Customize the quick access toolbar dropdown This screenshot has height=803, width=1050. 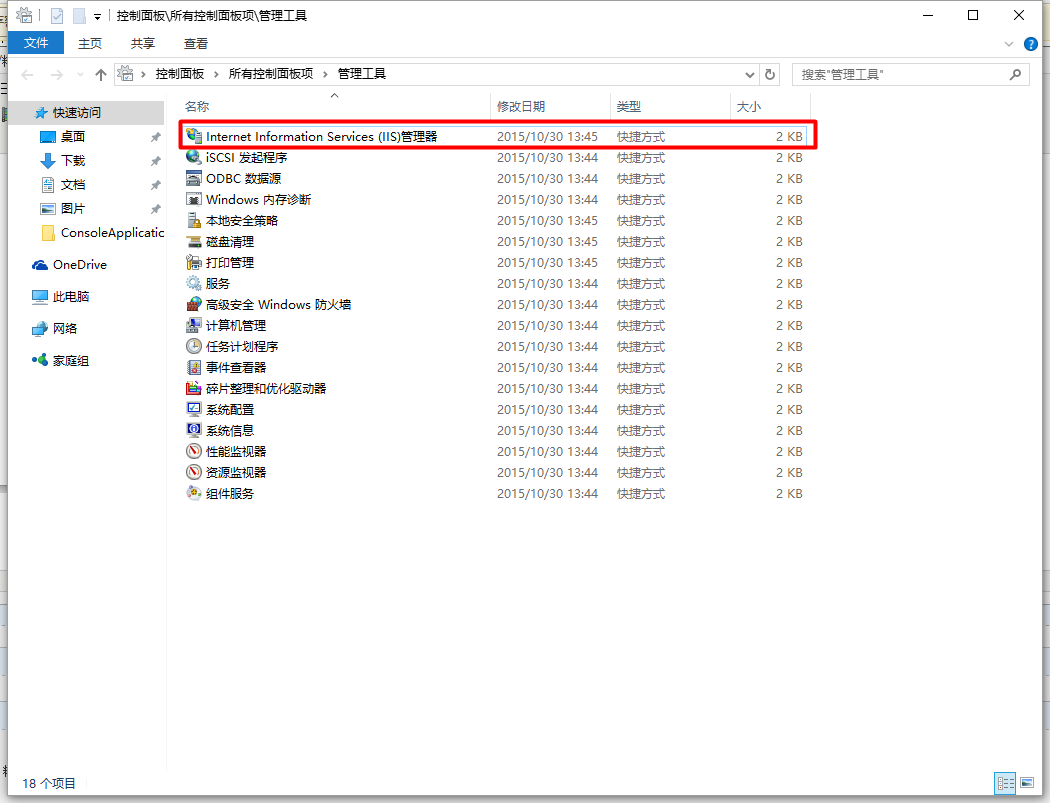point(96,15)
